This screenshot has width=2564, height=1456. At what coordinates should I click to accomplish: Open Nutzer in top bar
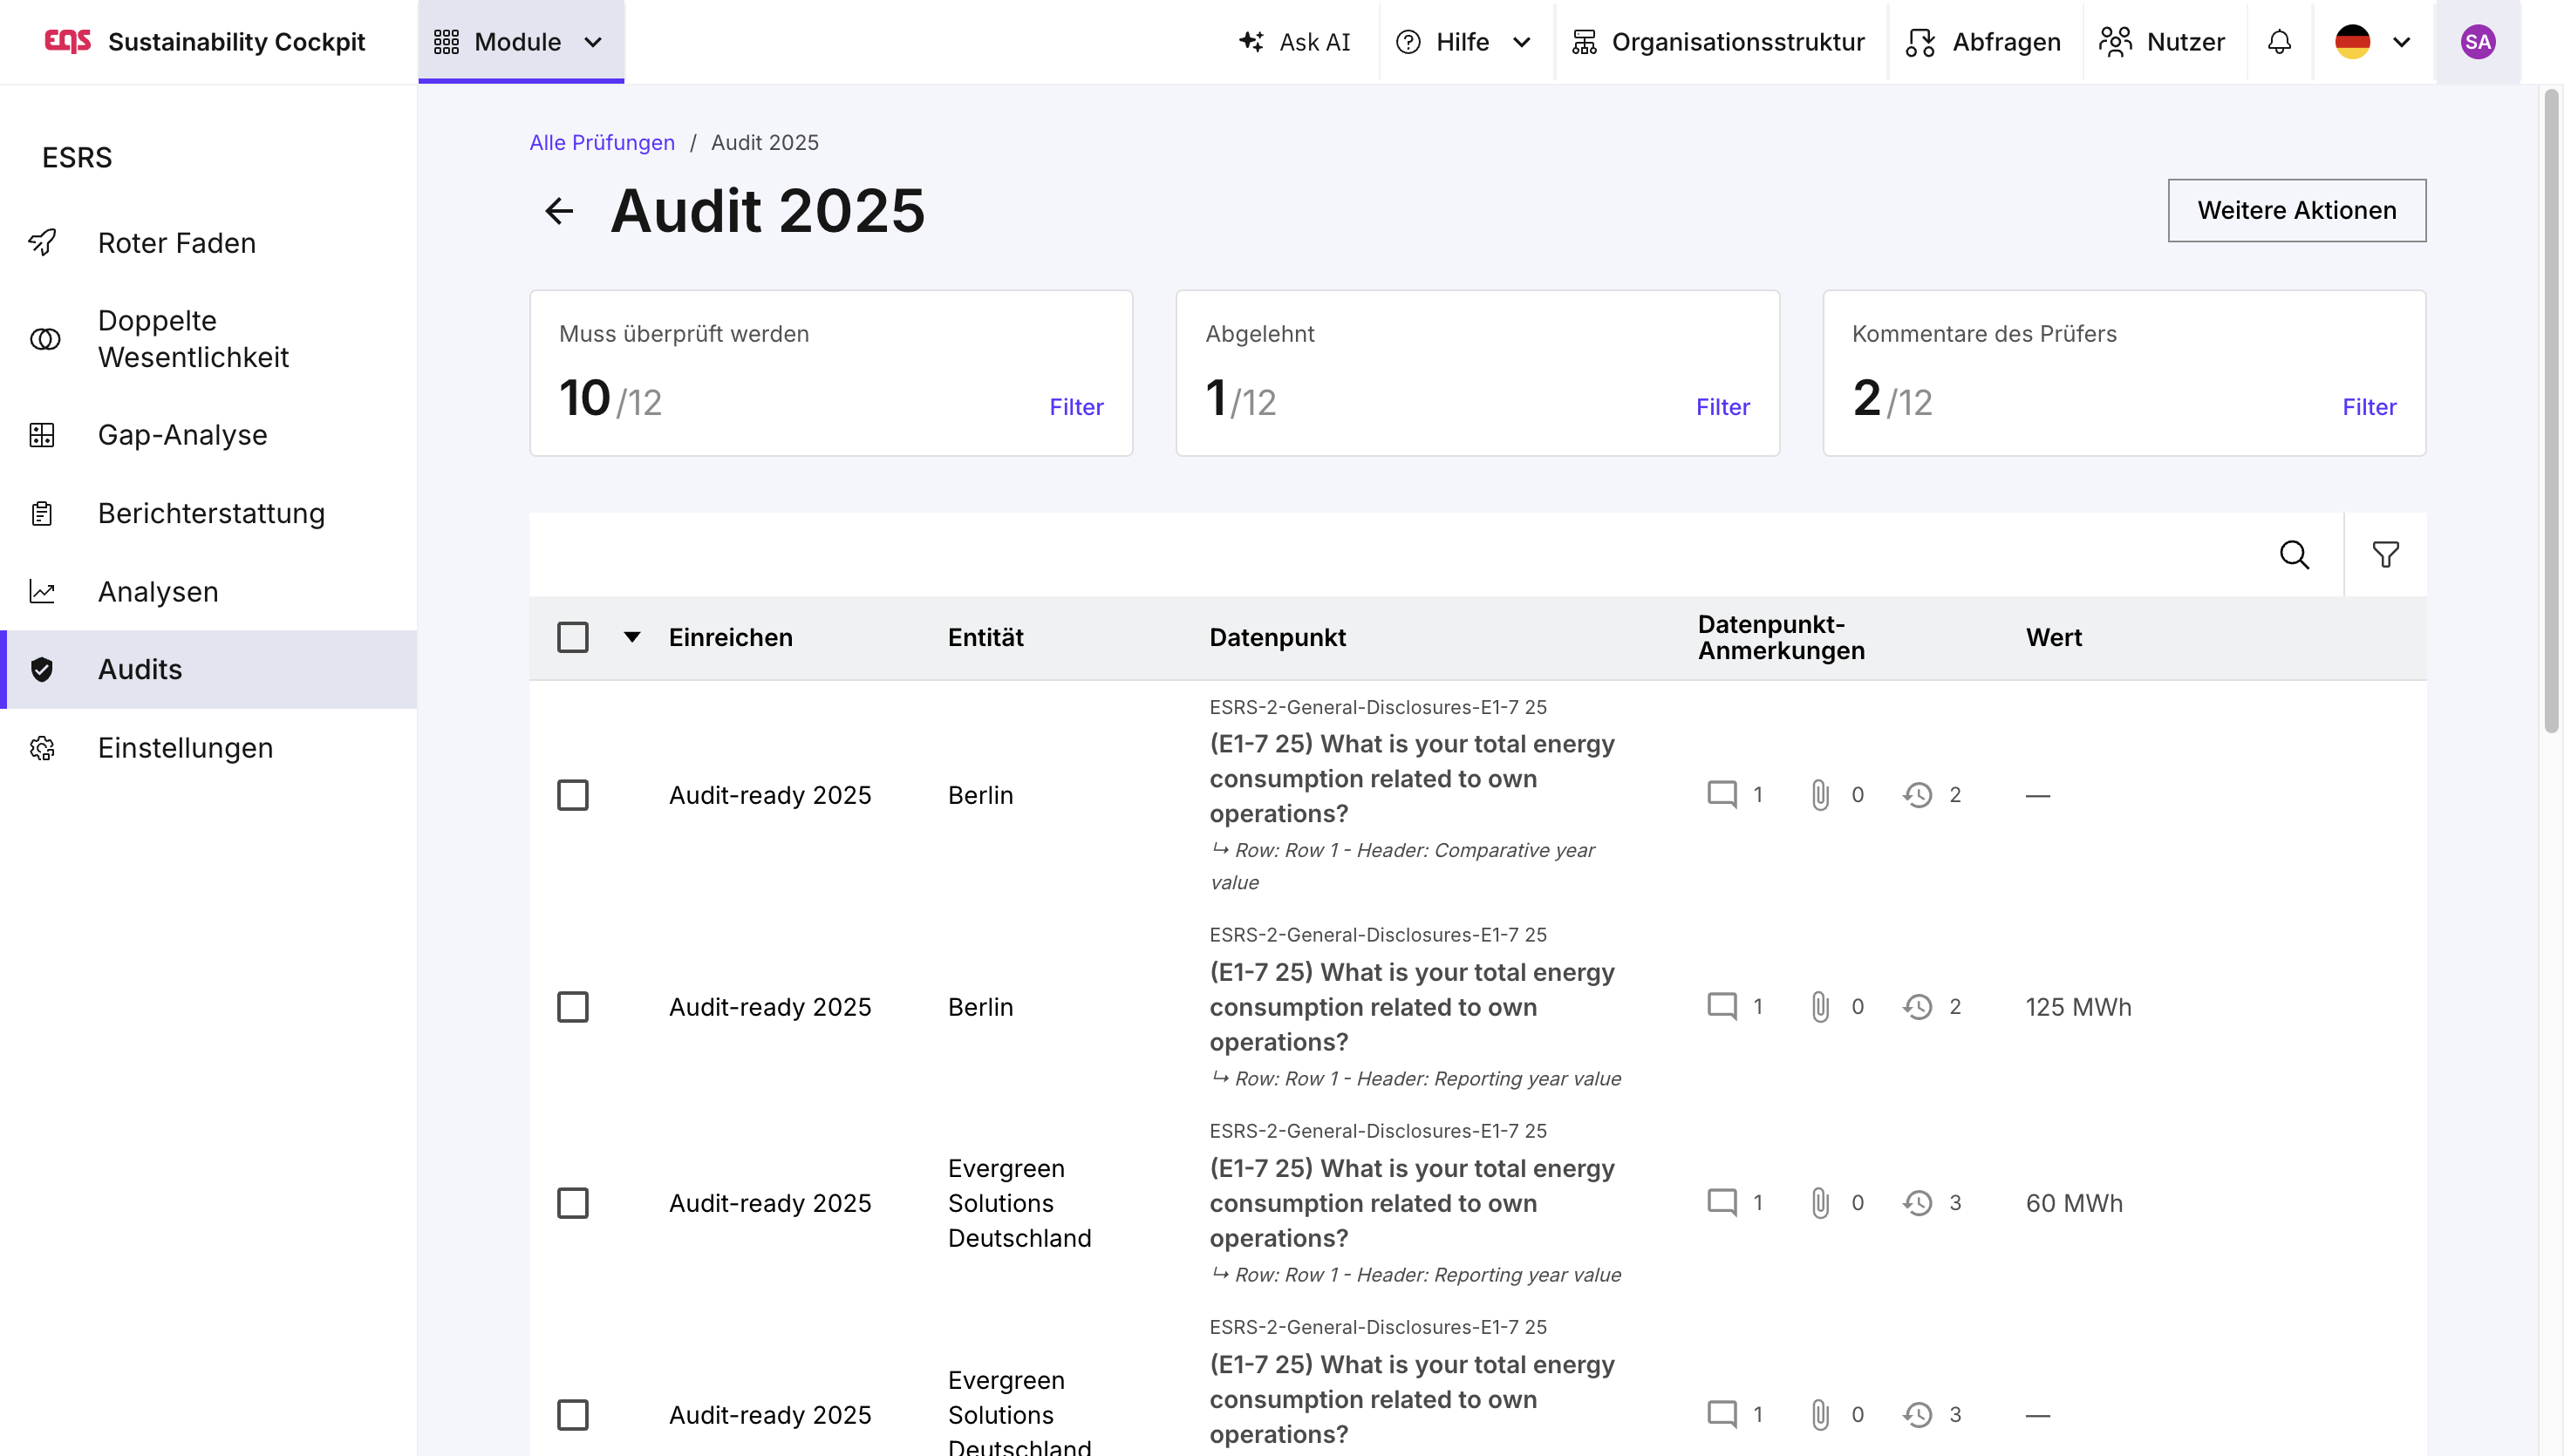2162,42
